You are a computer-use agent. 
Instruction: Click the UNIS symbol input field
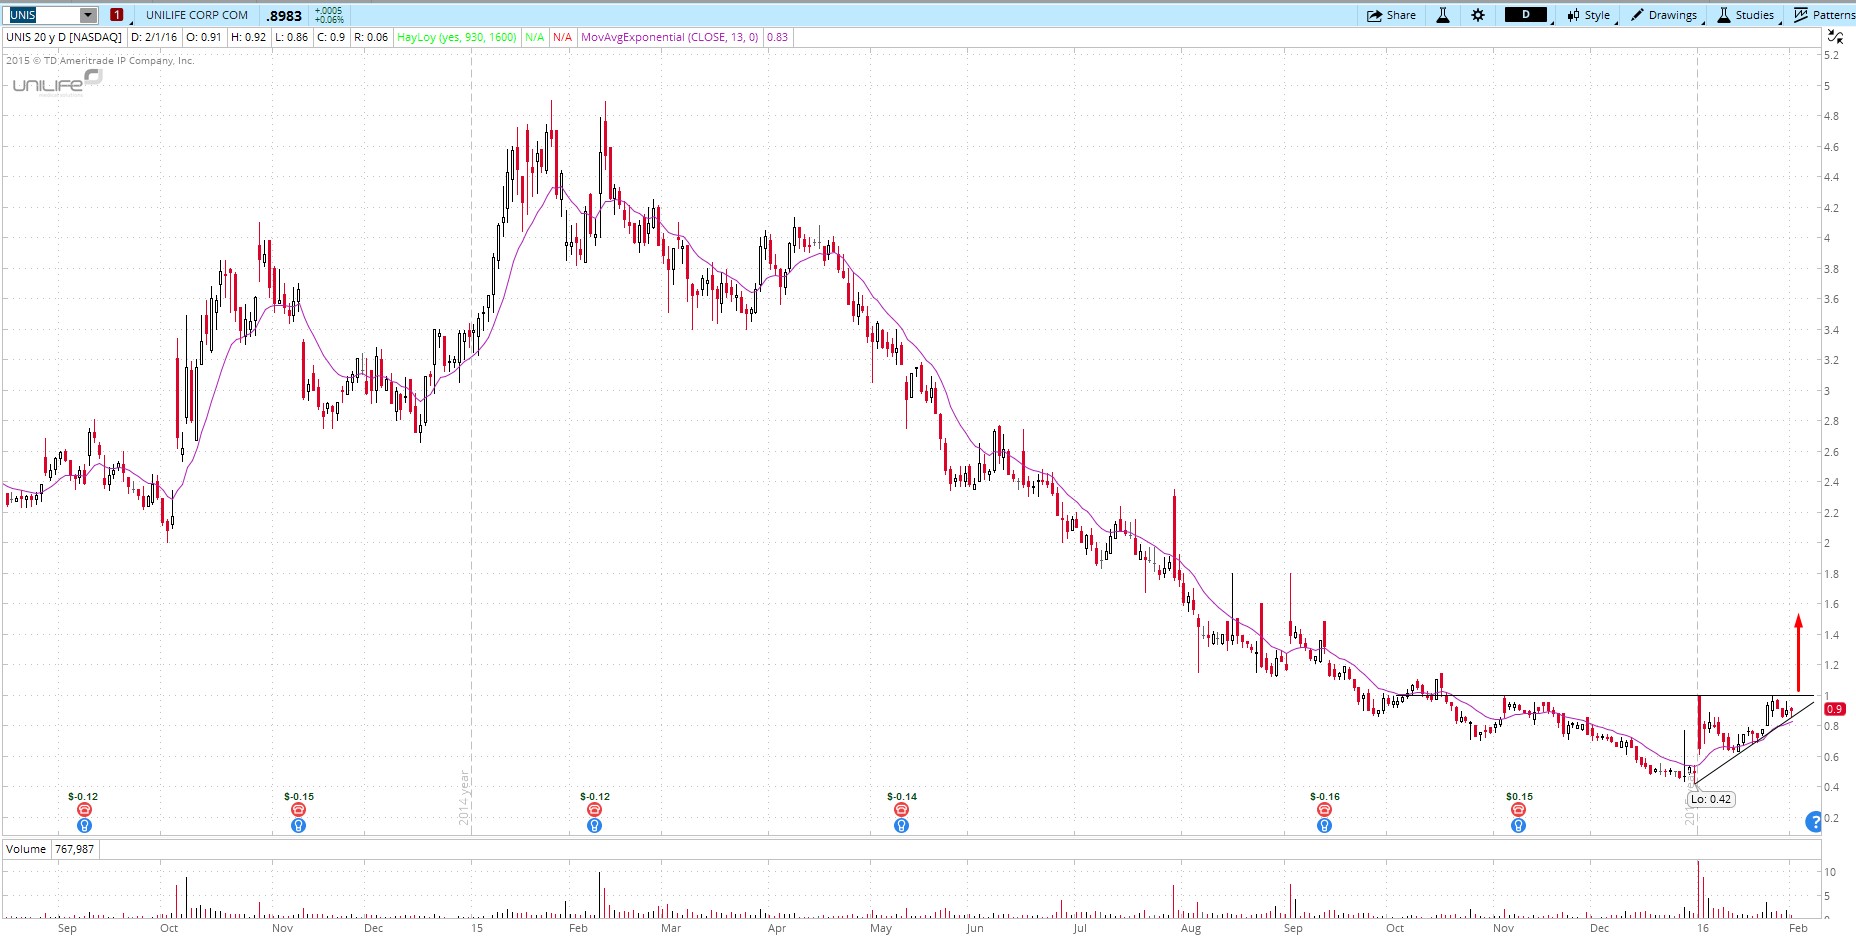click(44, 15)
